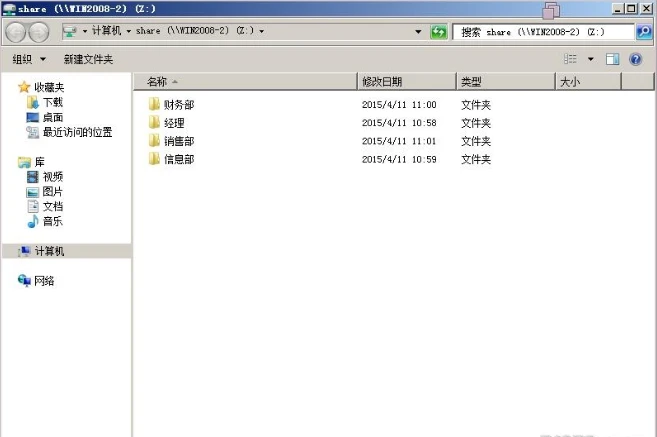The height and width of the screenshot is (437, 657).
Task: Sort by 名称 column header
Action: coord(246,81)
